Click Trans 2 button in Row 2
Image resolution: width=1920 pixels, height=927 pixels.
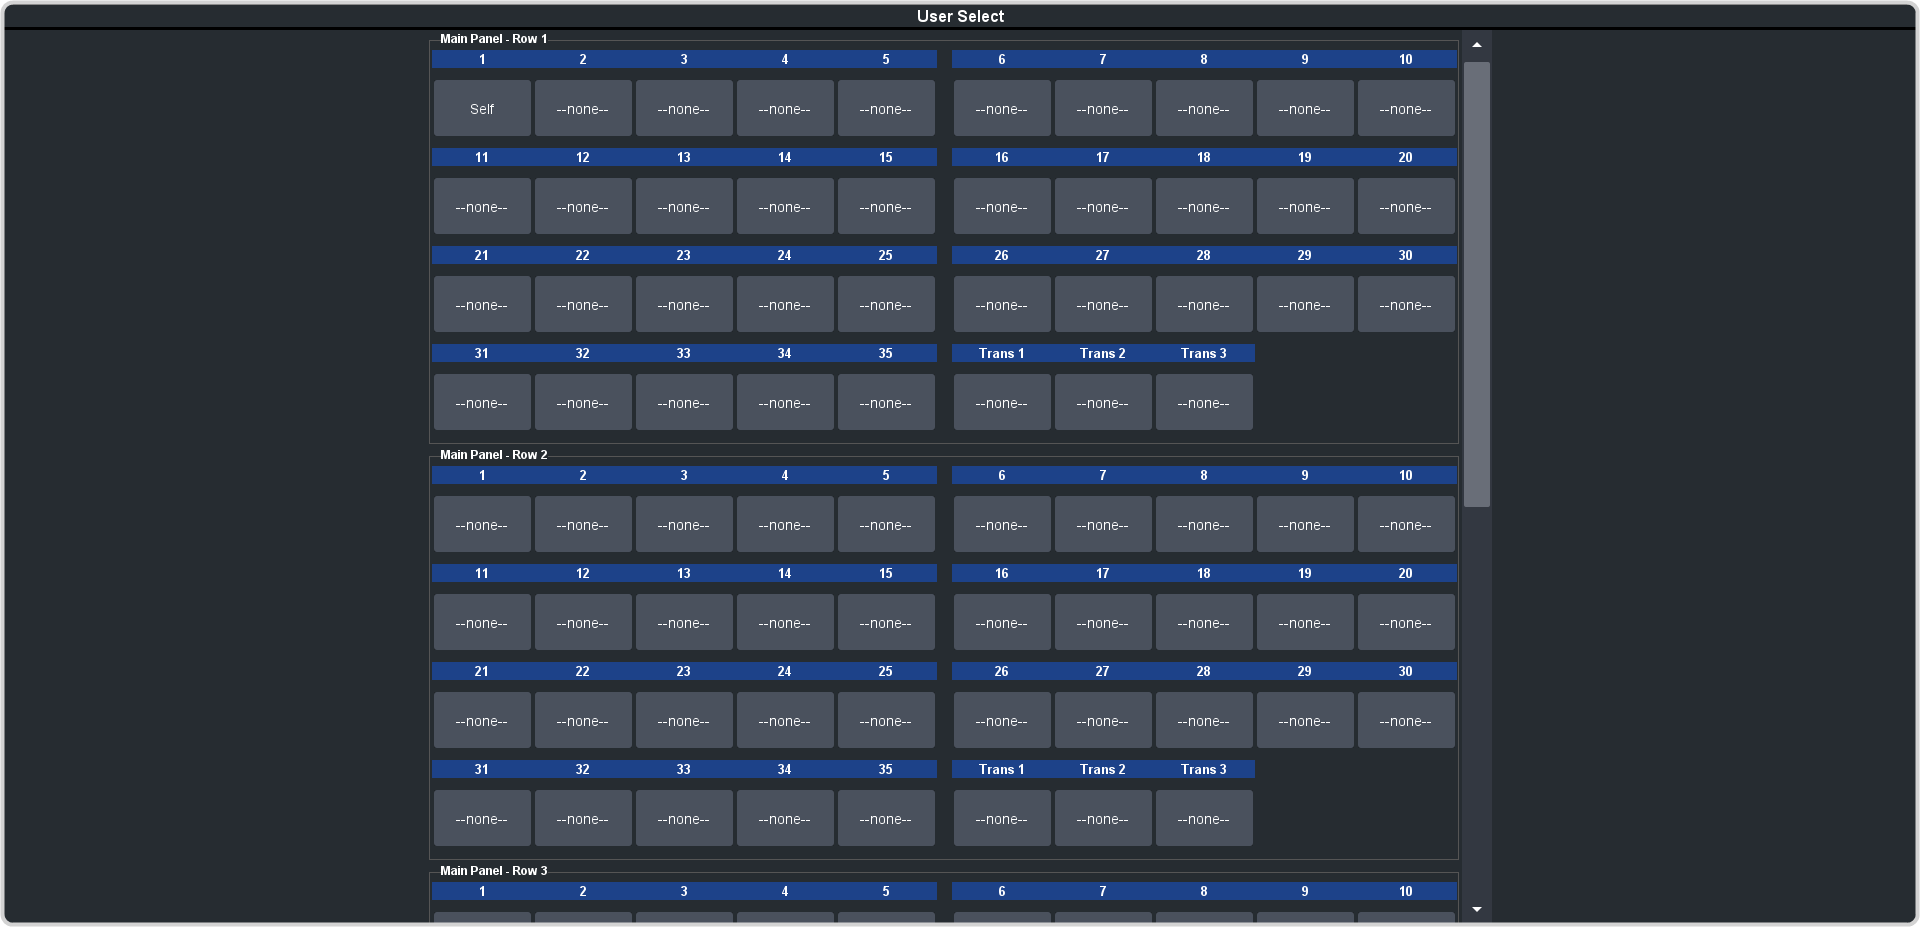click(x=1103, y=819)
